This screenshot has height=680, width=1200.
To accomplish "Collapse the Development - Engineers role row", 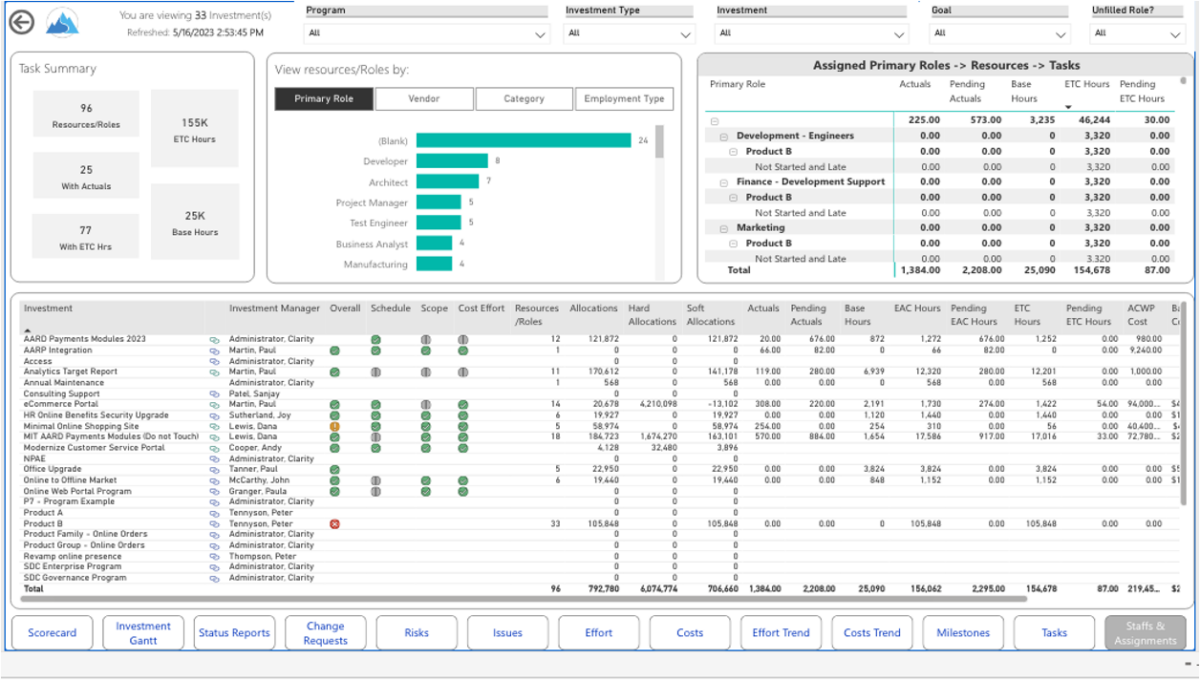I will pyautogui.click(x=724, y=136).
